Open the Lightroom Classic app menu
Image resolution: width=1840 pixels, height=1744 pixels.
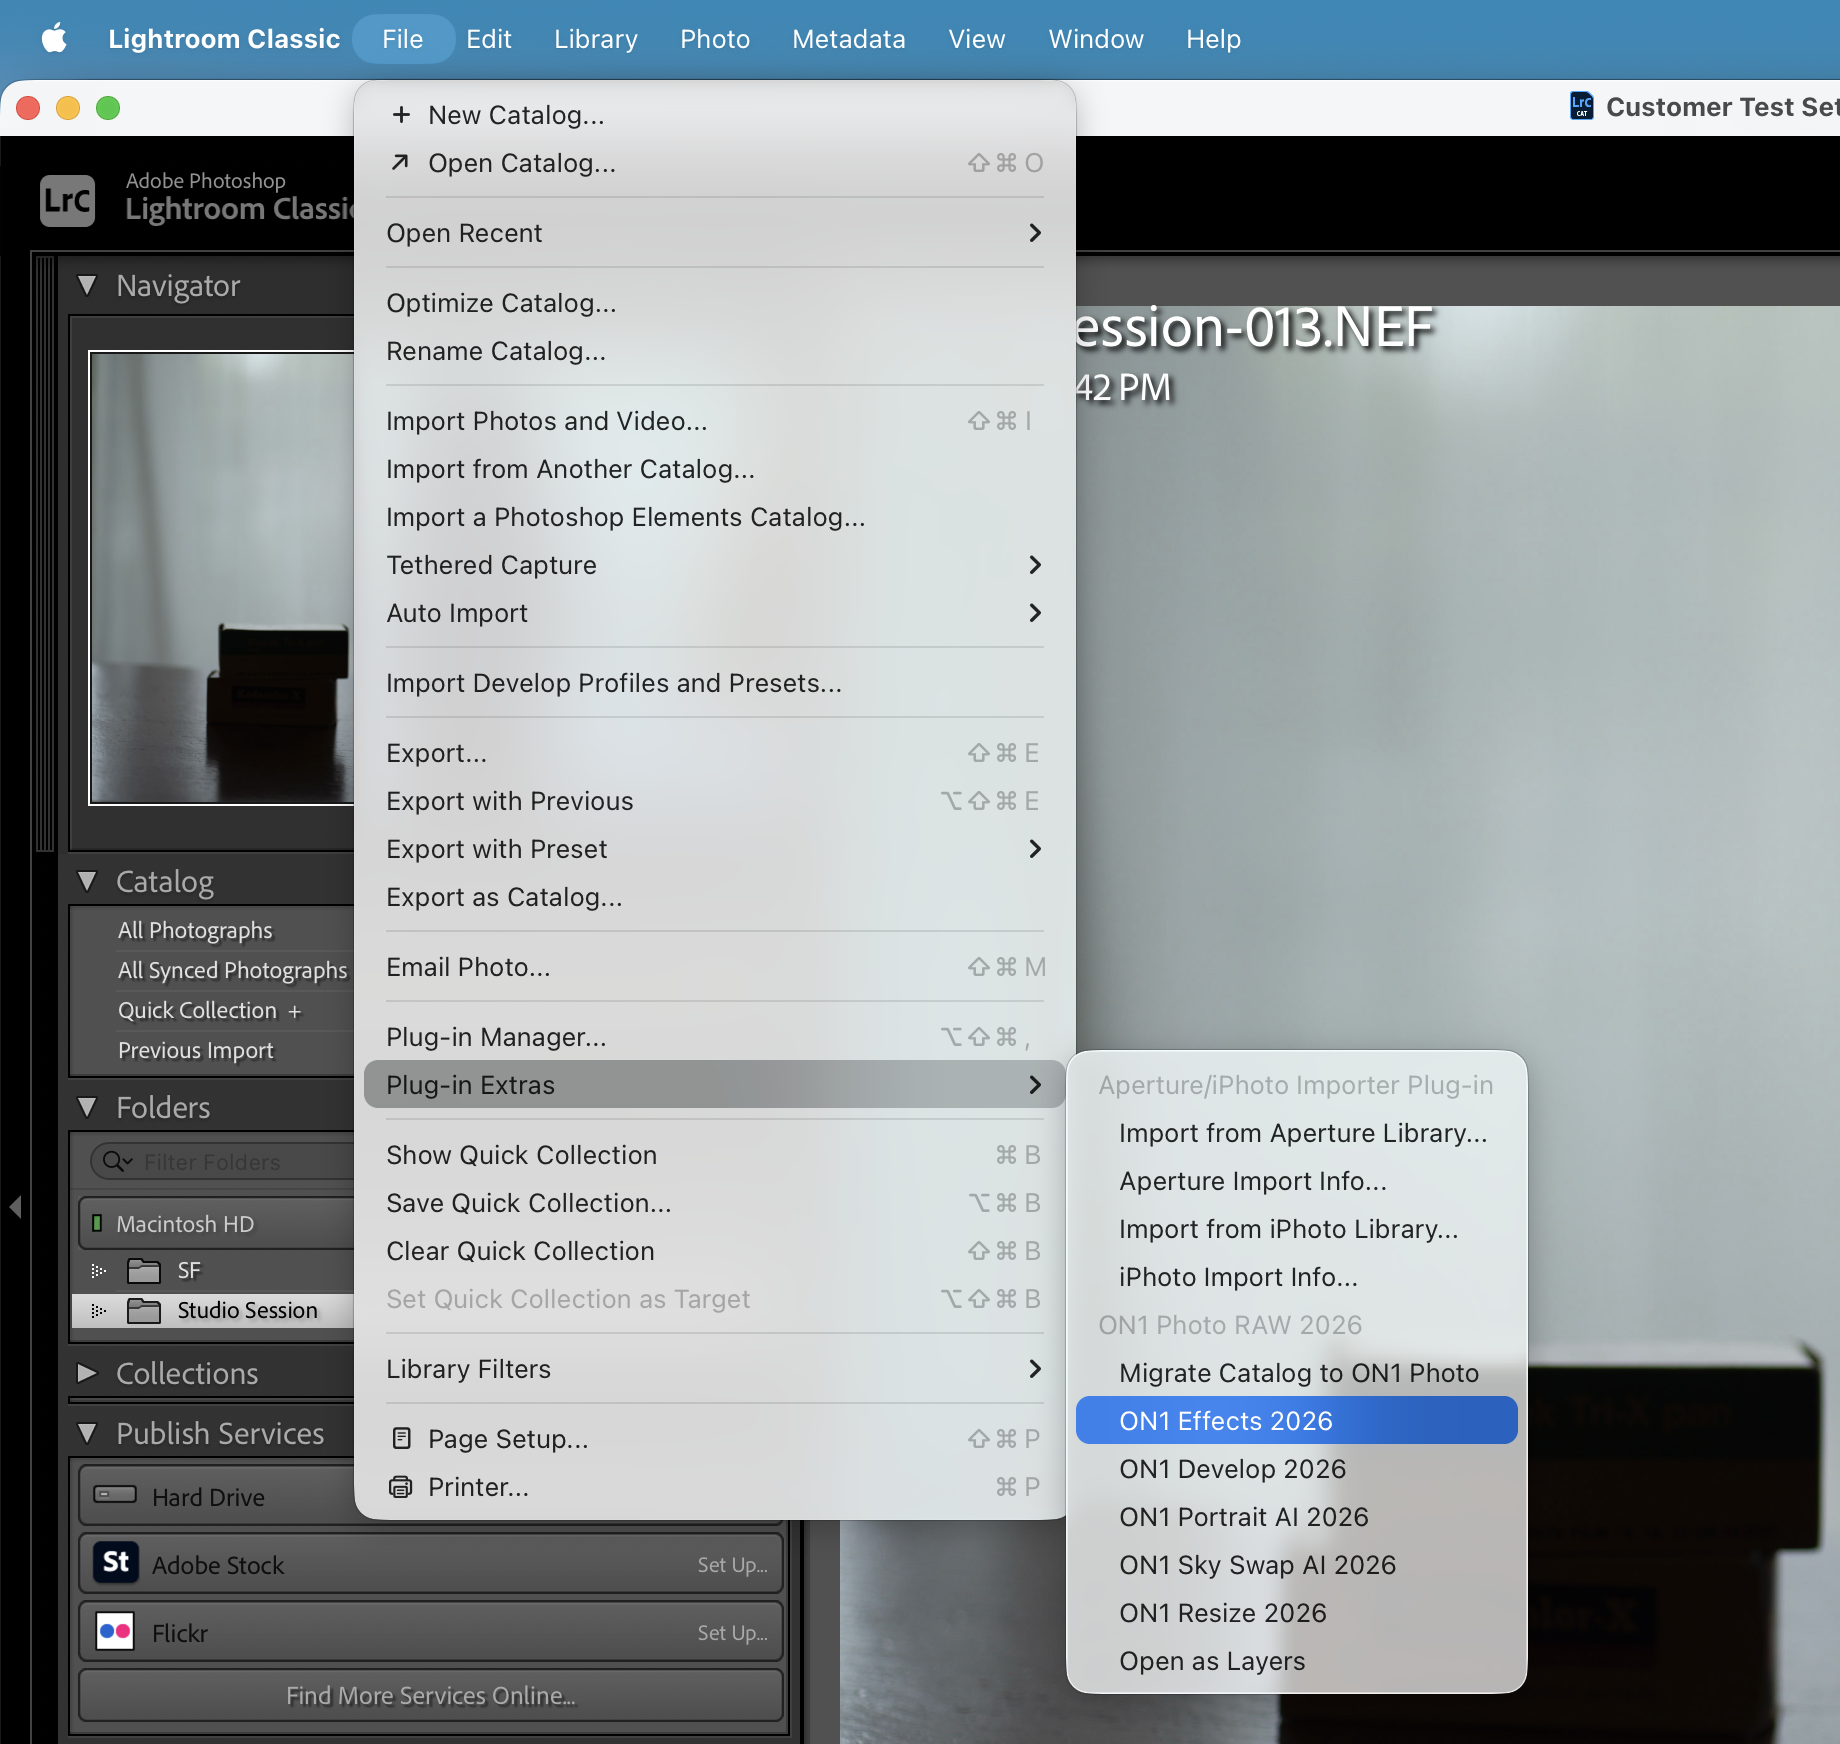pyautogui.click(x=224, y=39)
